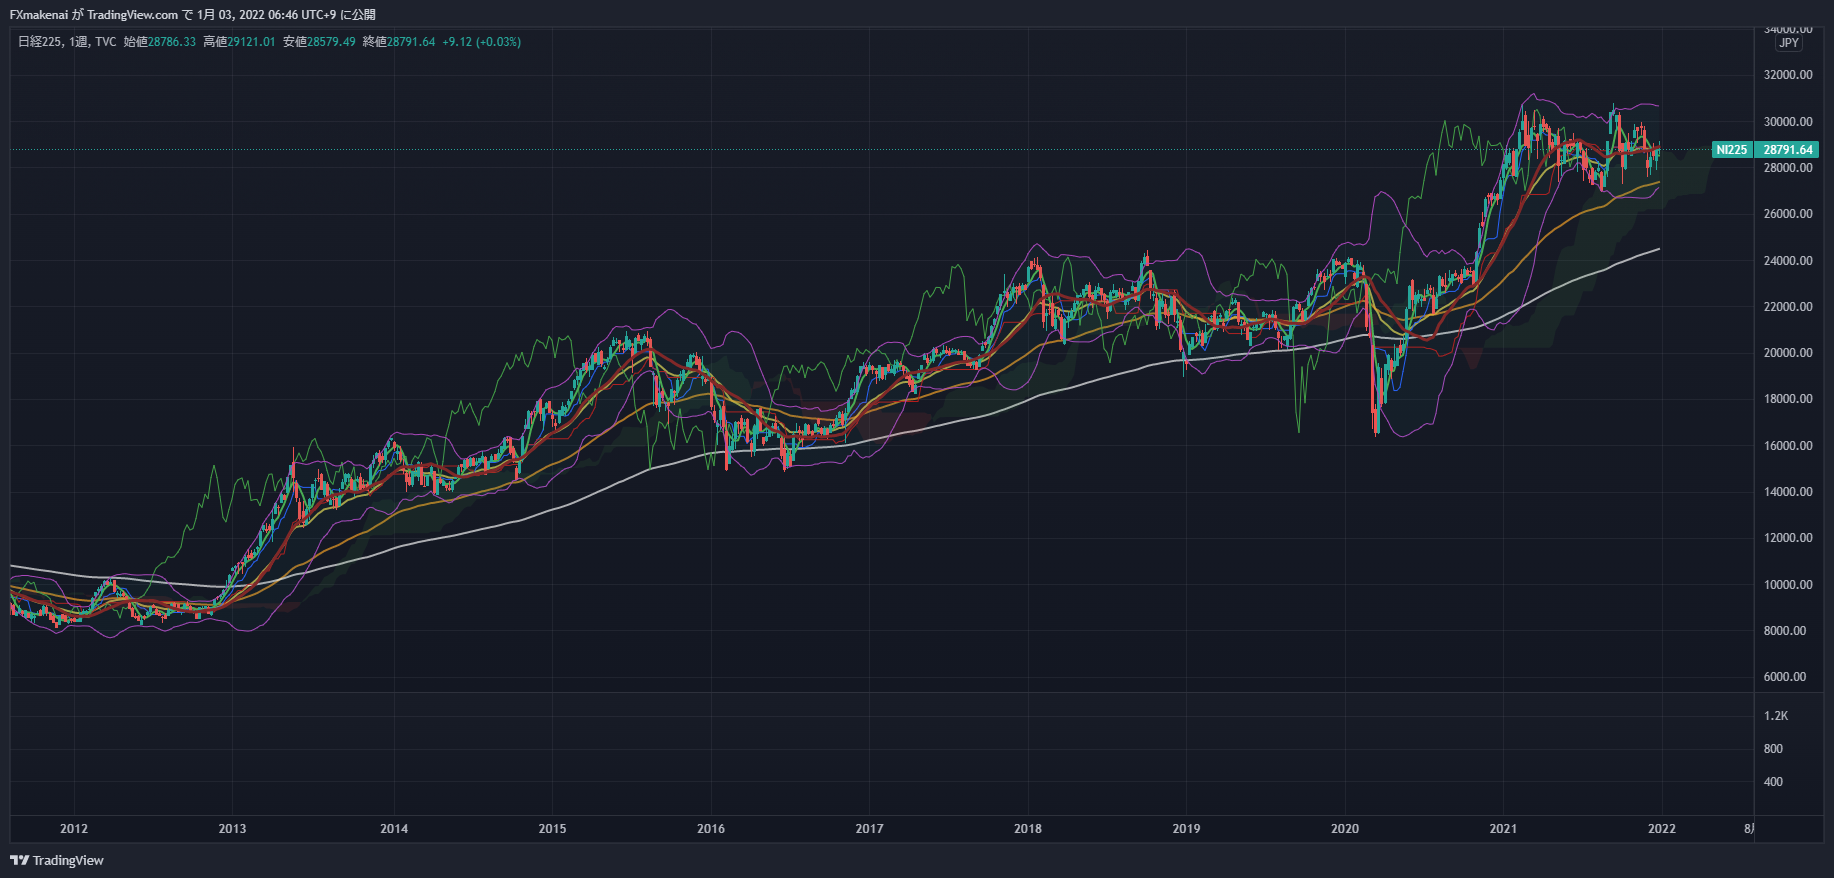This screenshot has height=878, width=1834.
Task: Click the 26000.00 price axis label
Action: 1788,214
